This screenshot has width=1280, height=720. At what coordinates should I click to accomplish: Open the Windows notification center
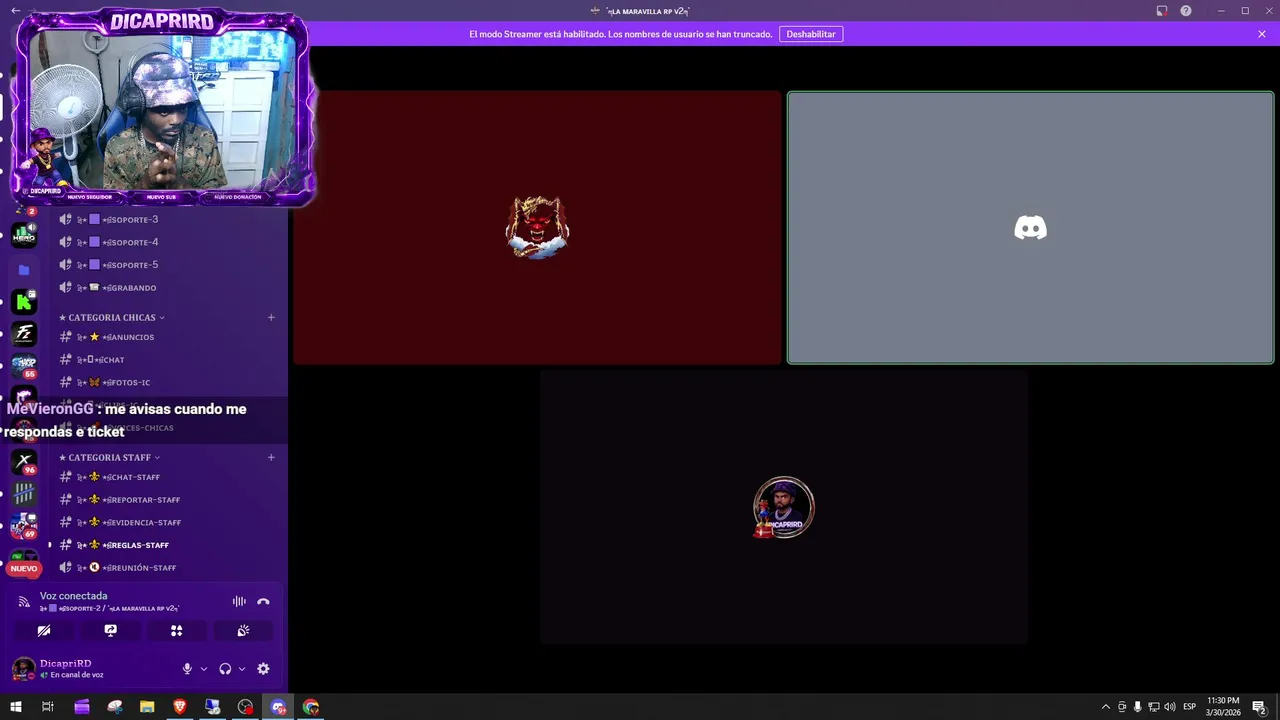pyautogui.click(x=1260, y=707)
